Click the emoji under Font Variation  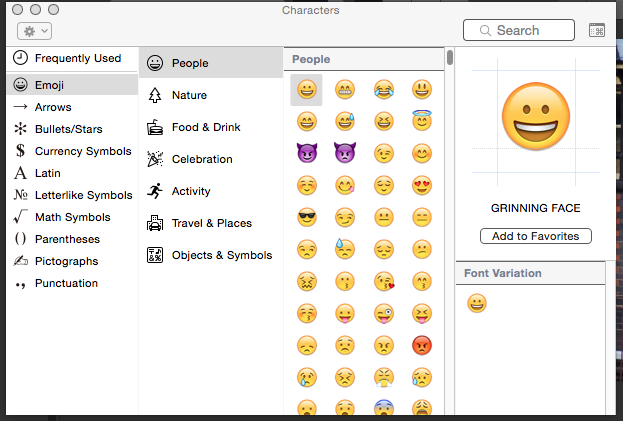point(477,303)
